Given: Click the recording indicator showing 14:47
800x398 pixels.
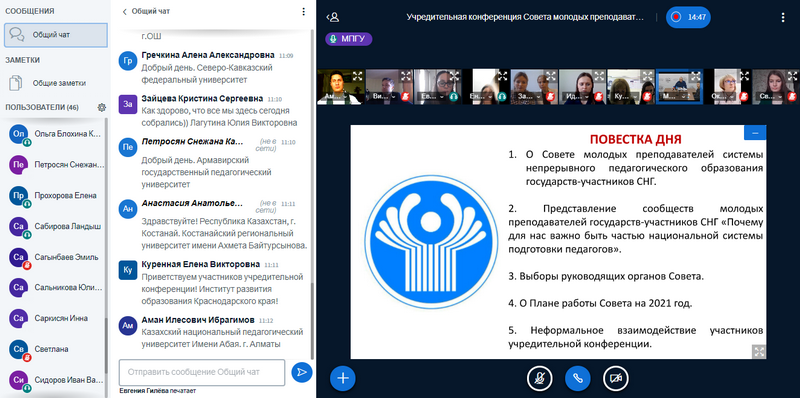Looking at the screenshot, I should [688, 17].
